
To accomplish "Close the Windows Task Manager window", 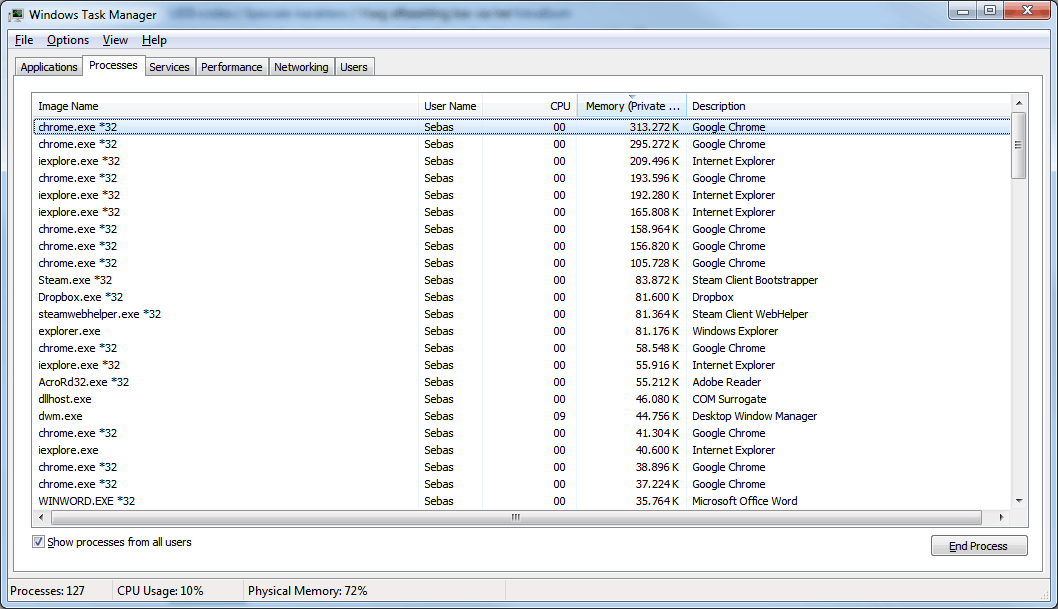I will pyautogui.click(x=1027, y=10).
